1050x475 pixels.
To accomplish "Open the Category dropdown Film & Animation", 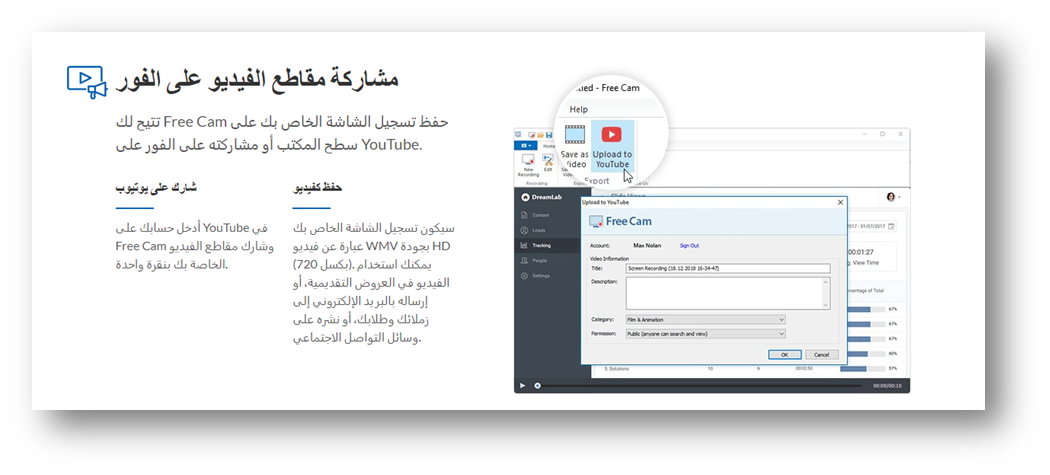I will point(705,320).
